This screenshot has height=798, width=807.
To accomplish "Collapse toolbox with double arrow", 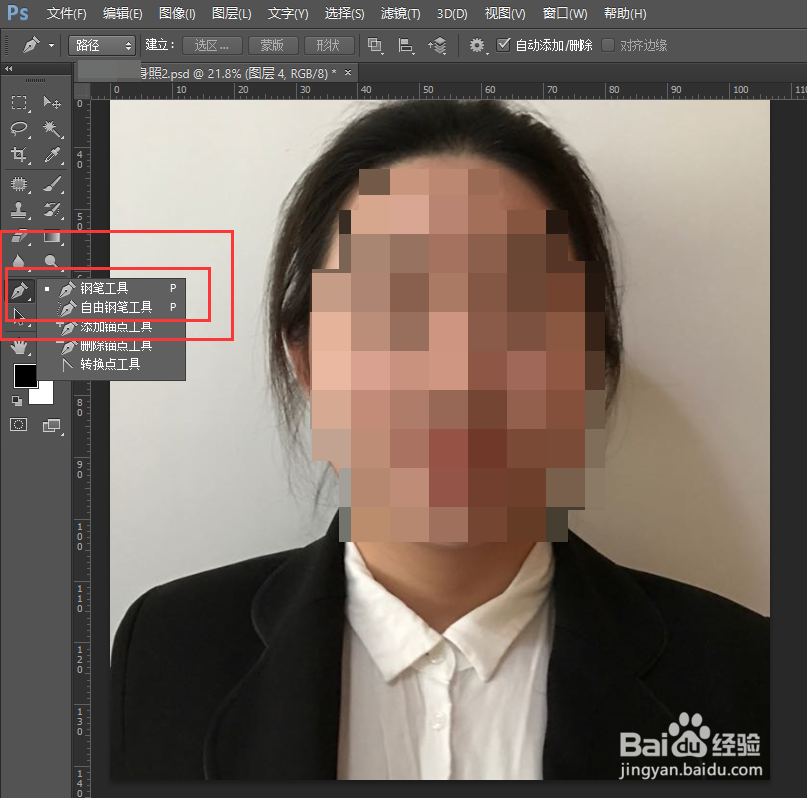I will [8, 68].
